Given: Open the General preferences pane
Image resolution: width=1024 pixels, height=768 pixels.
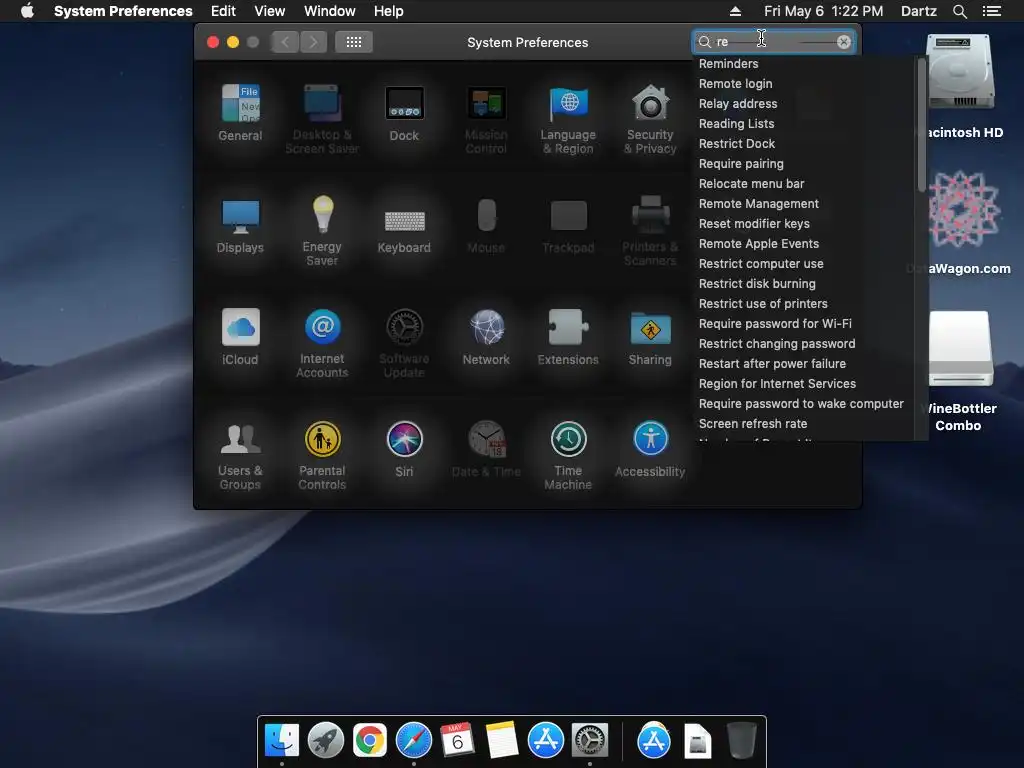Looking at the screenshot, I should click(240, 113).
